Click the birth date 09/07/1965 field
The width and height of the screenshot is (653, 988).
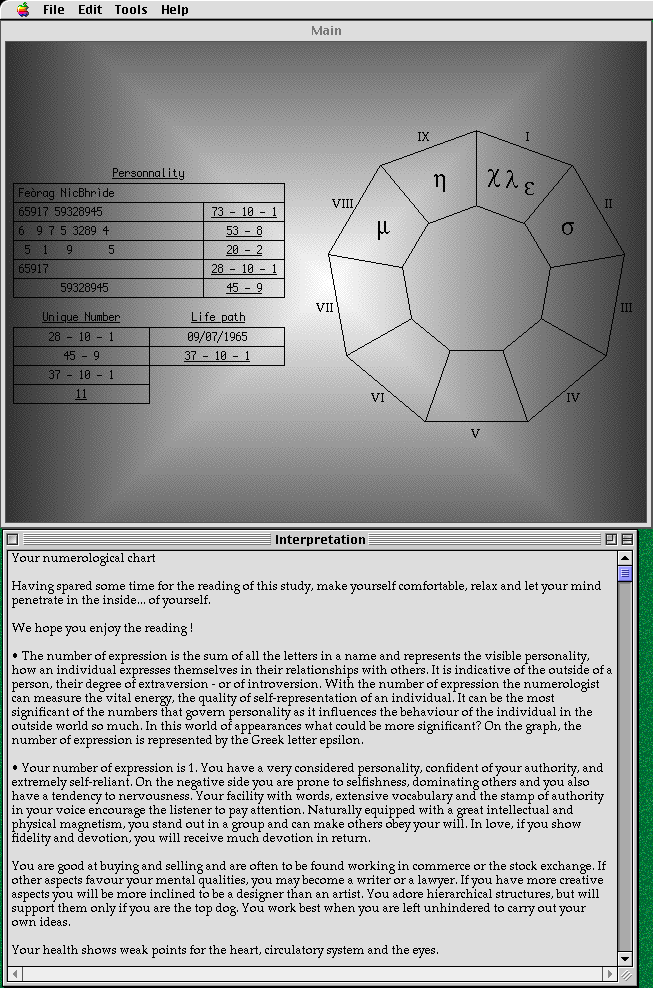pyautogui.click(x=217, y=336)
